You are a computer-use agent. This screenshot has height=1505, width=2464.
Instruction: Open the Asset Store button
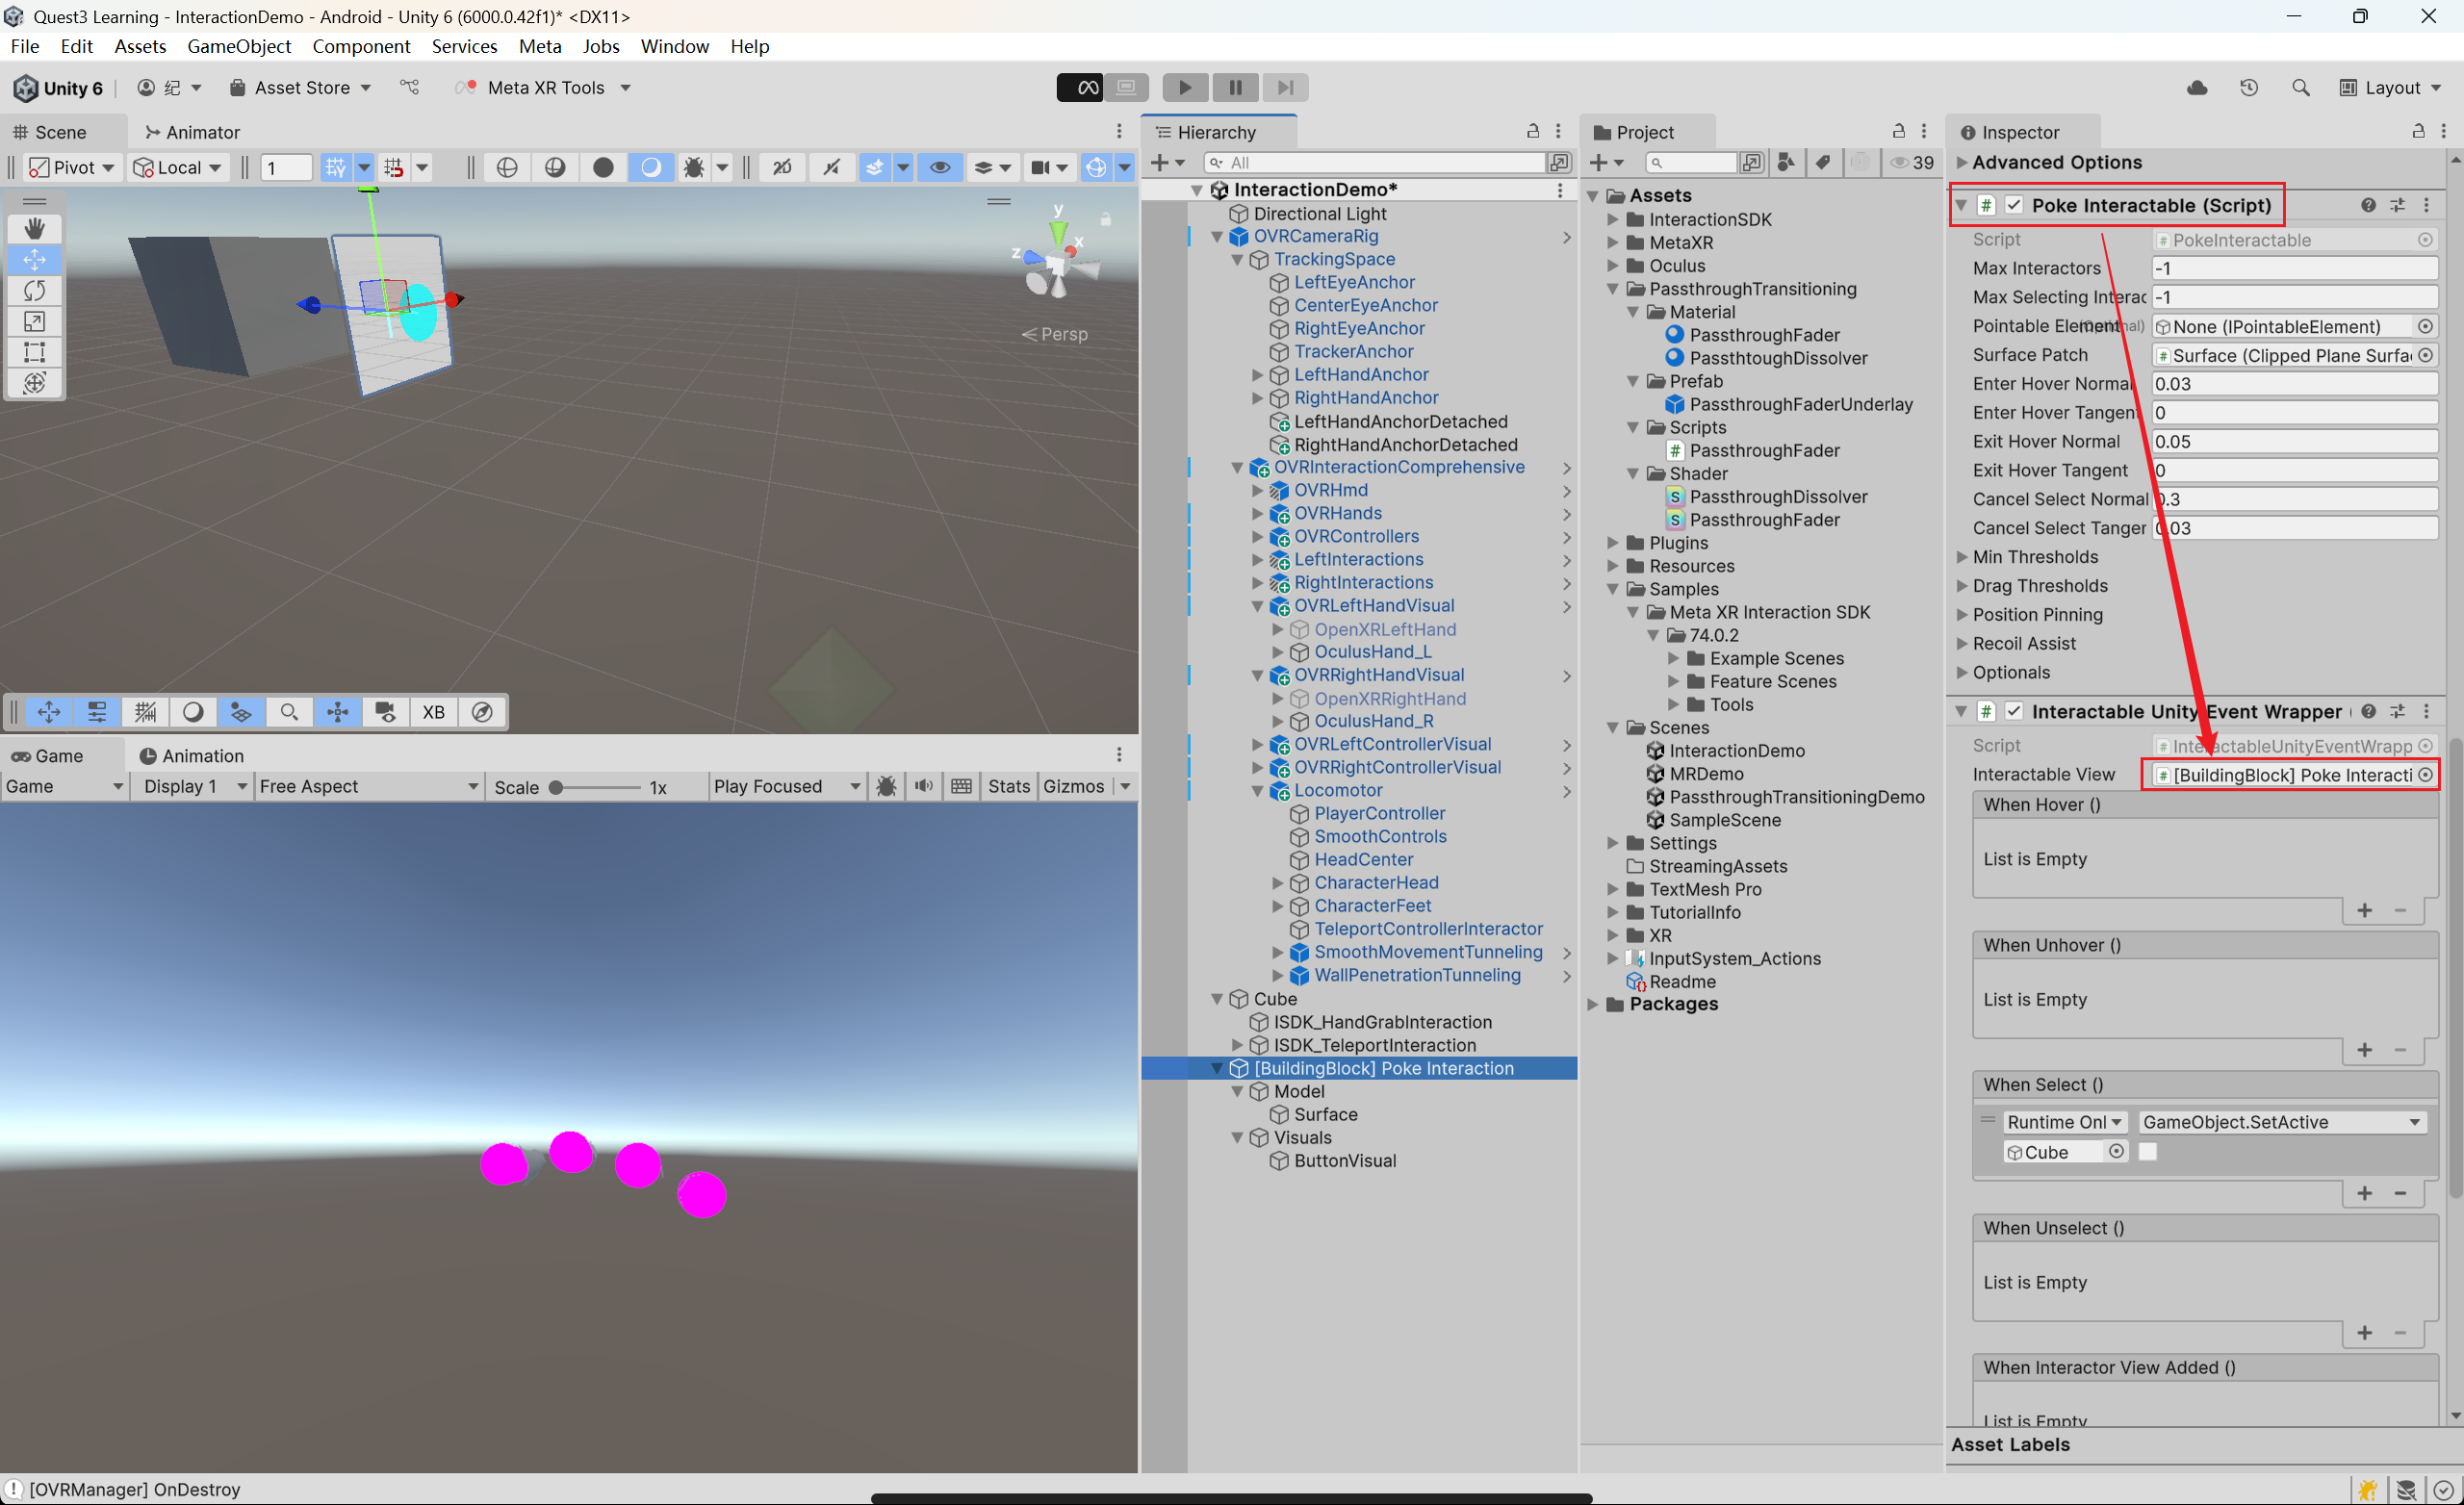tap(300, 88)
